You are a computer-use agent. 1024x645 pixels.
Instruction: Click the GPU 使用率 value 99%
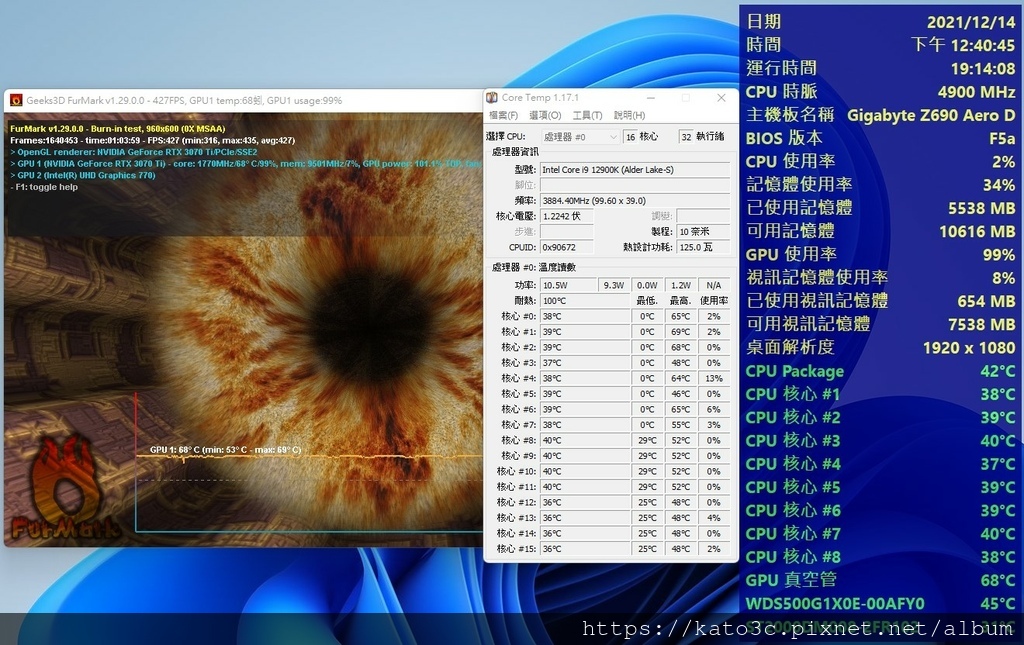click(999, 255)
